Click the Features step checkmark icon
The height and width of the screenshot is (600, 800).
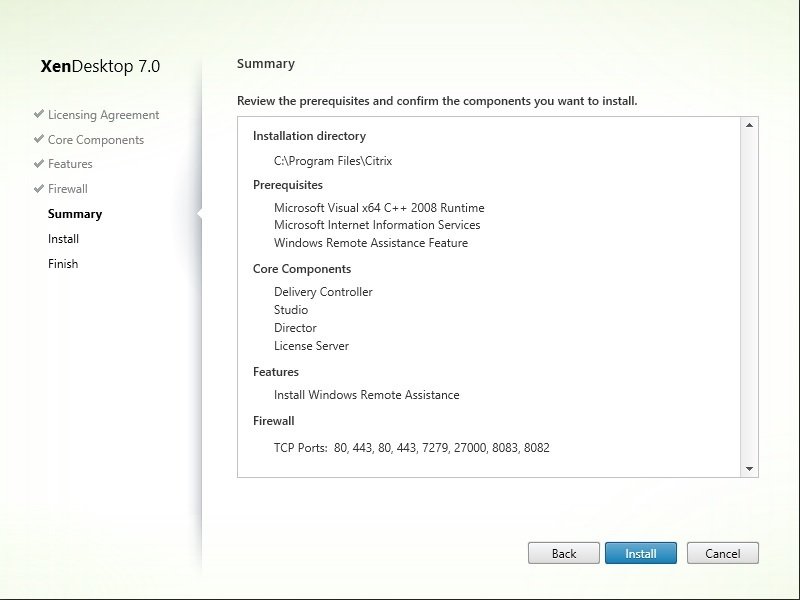pos(38,164)
